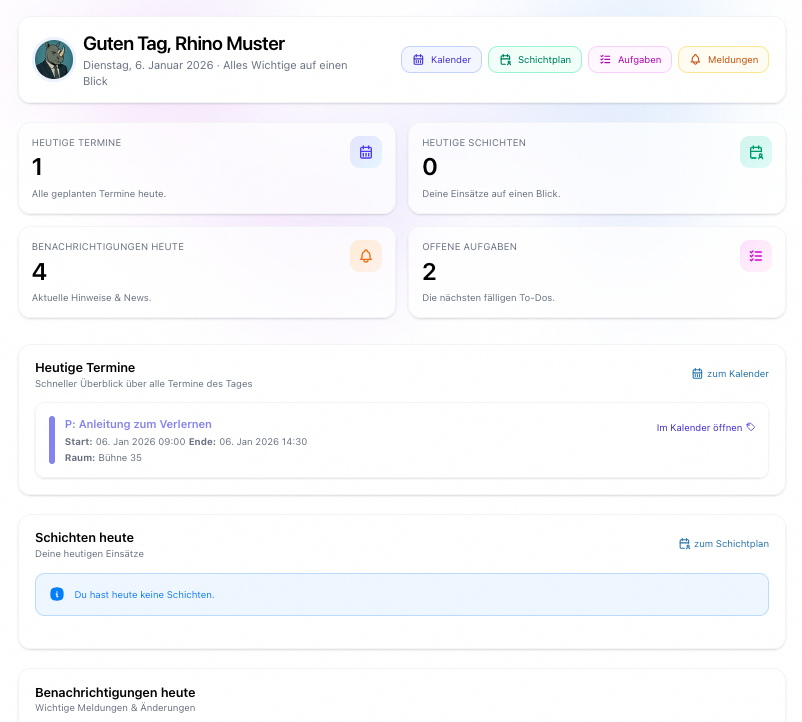Select the Heutige Termine count of 1
The height and width of the screenshot is (722, 802).
[x=38, y=167]
